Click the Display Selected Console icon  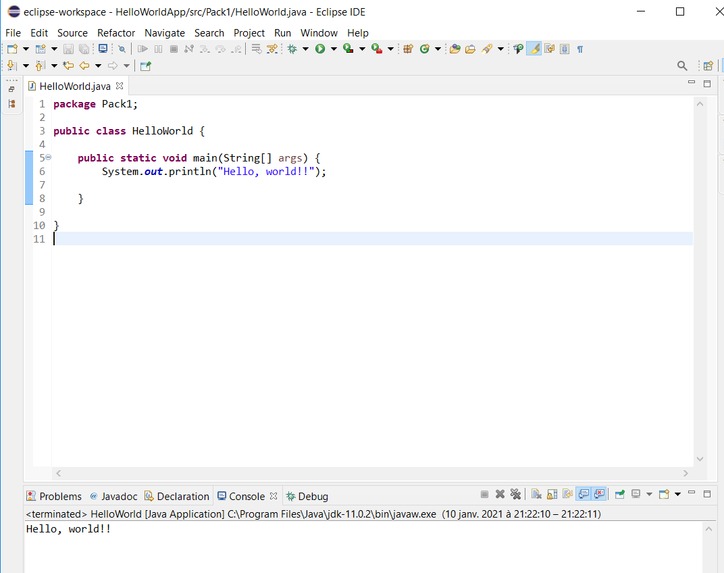[636, 494]
